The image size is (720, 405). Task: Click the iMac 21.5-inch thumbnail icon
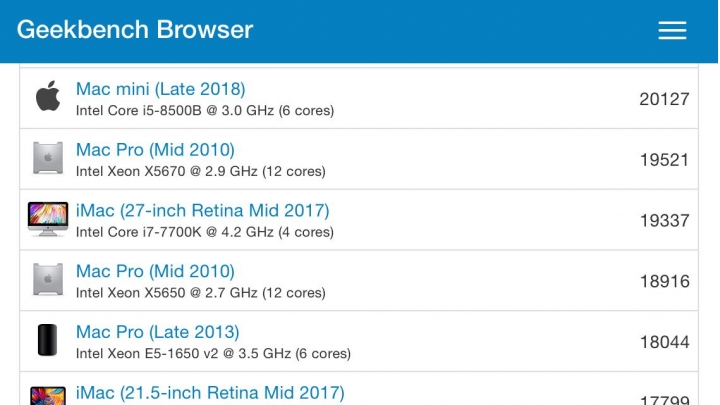pos(48,396)
